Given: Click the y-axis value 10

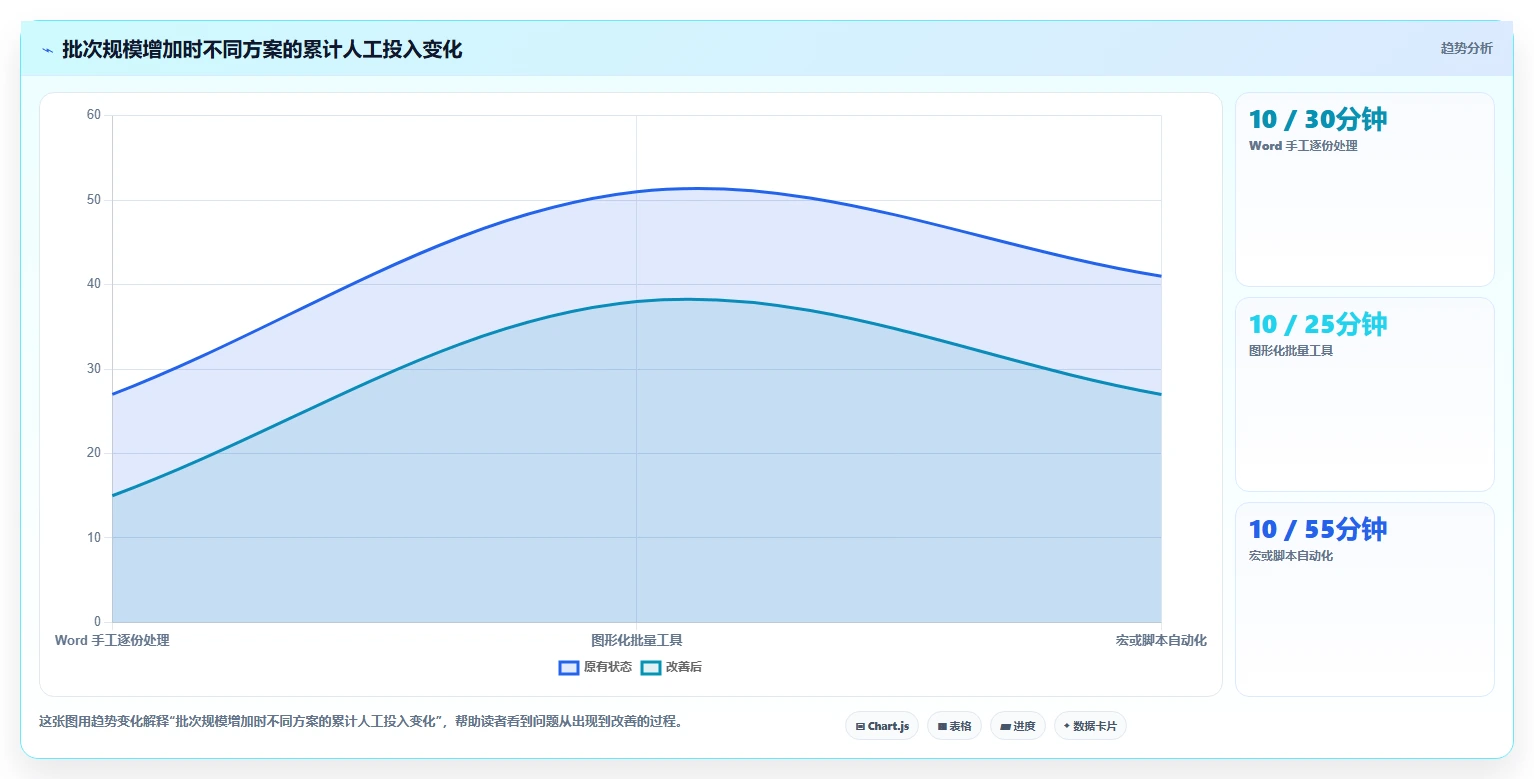Looking at the screenshot, I should click(94, 538).
